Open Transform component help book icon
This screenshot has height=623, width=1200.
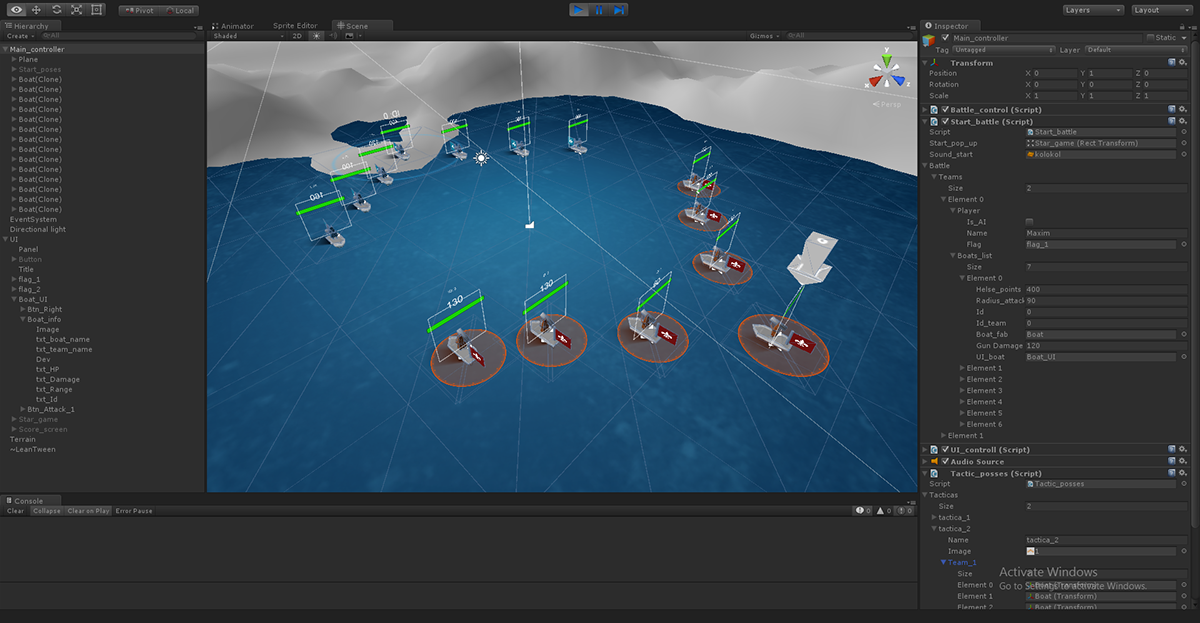(x=1172, y=63)
